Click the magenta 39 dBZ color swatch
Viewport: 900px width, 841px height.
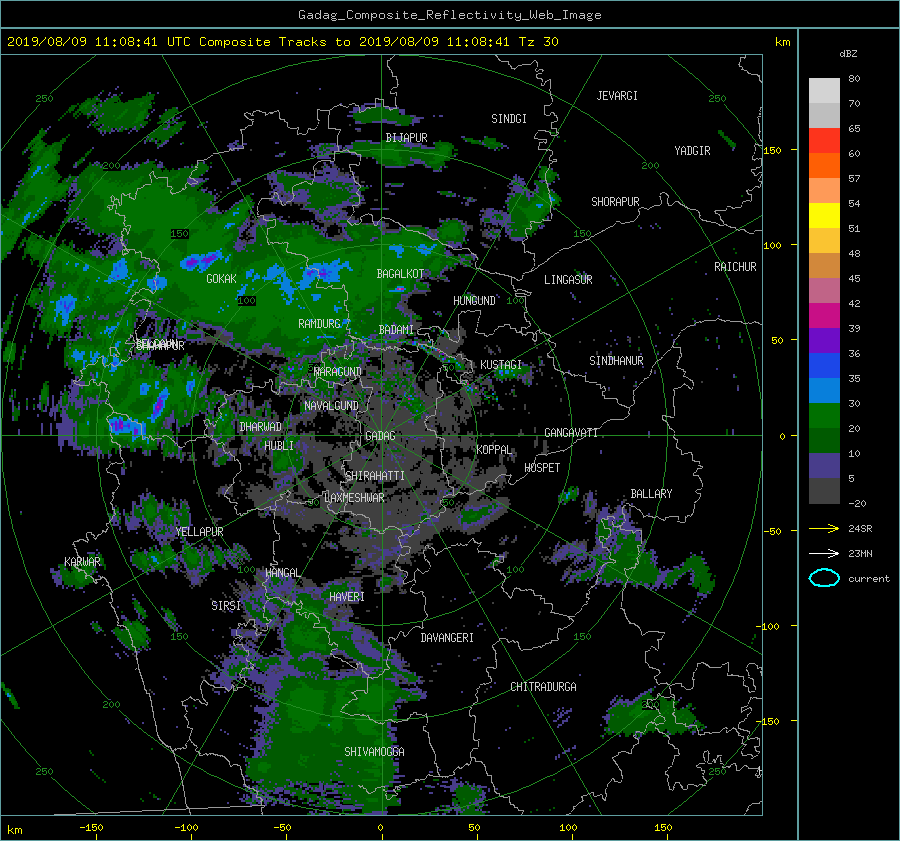coord(824,315)
